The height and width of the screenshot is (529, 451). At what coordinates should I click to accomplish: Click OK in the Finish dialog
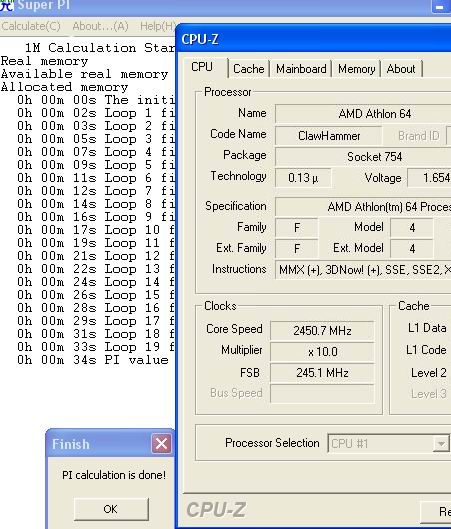(111, 509)
